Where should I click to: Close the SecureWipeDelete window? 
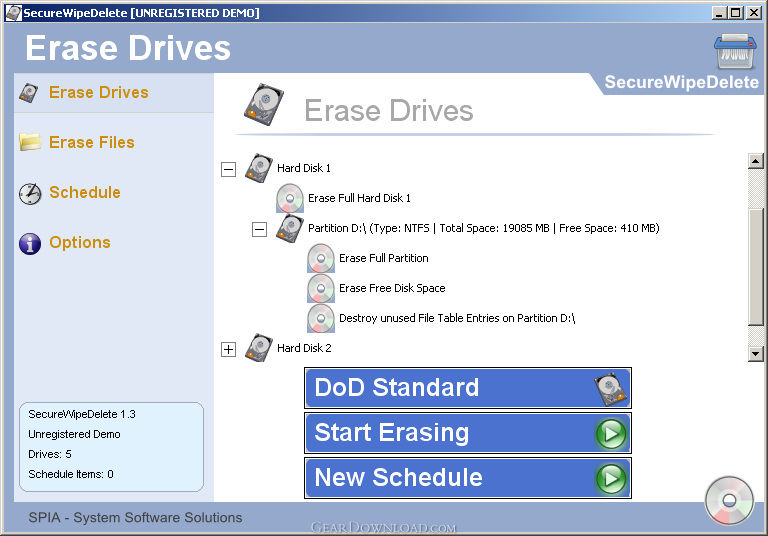(754, 13)
